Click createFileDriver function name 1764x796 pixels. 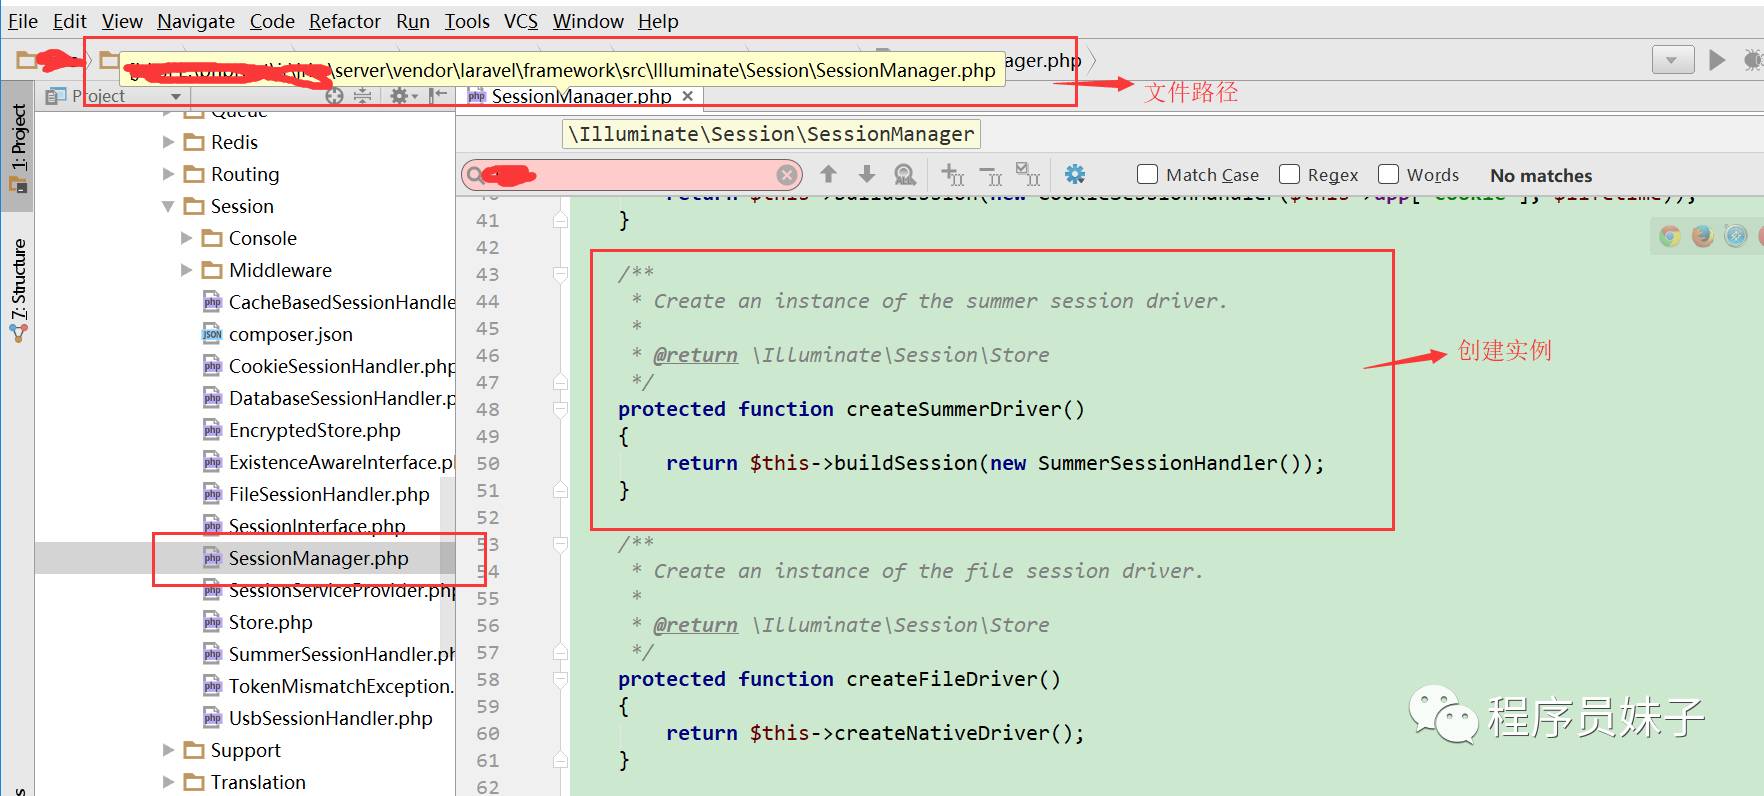point(943,679)
